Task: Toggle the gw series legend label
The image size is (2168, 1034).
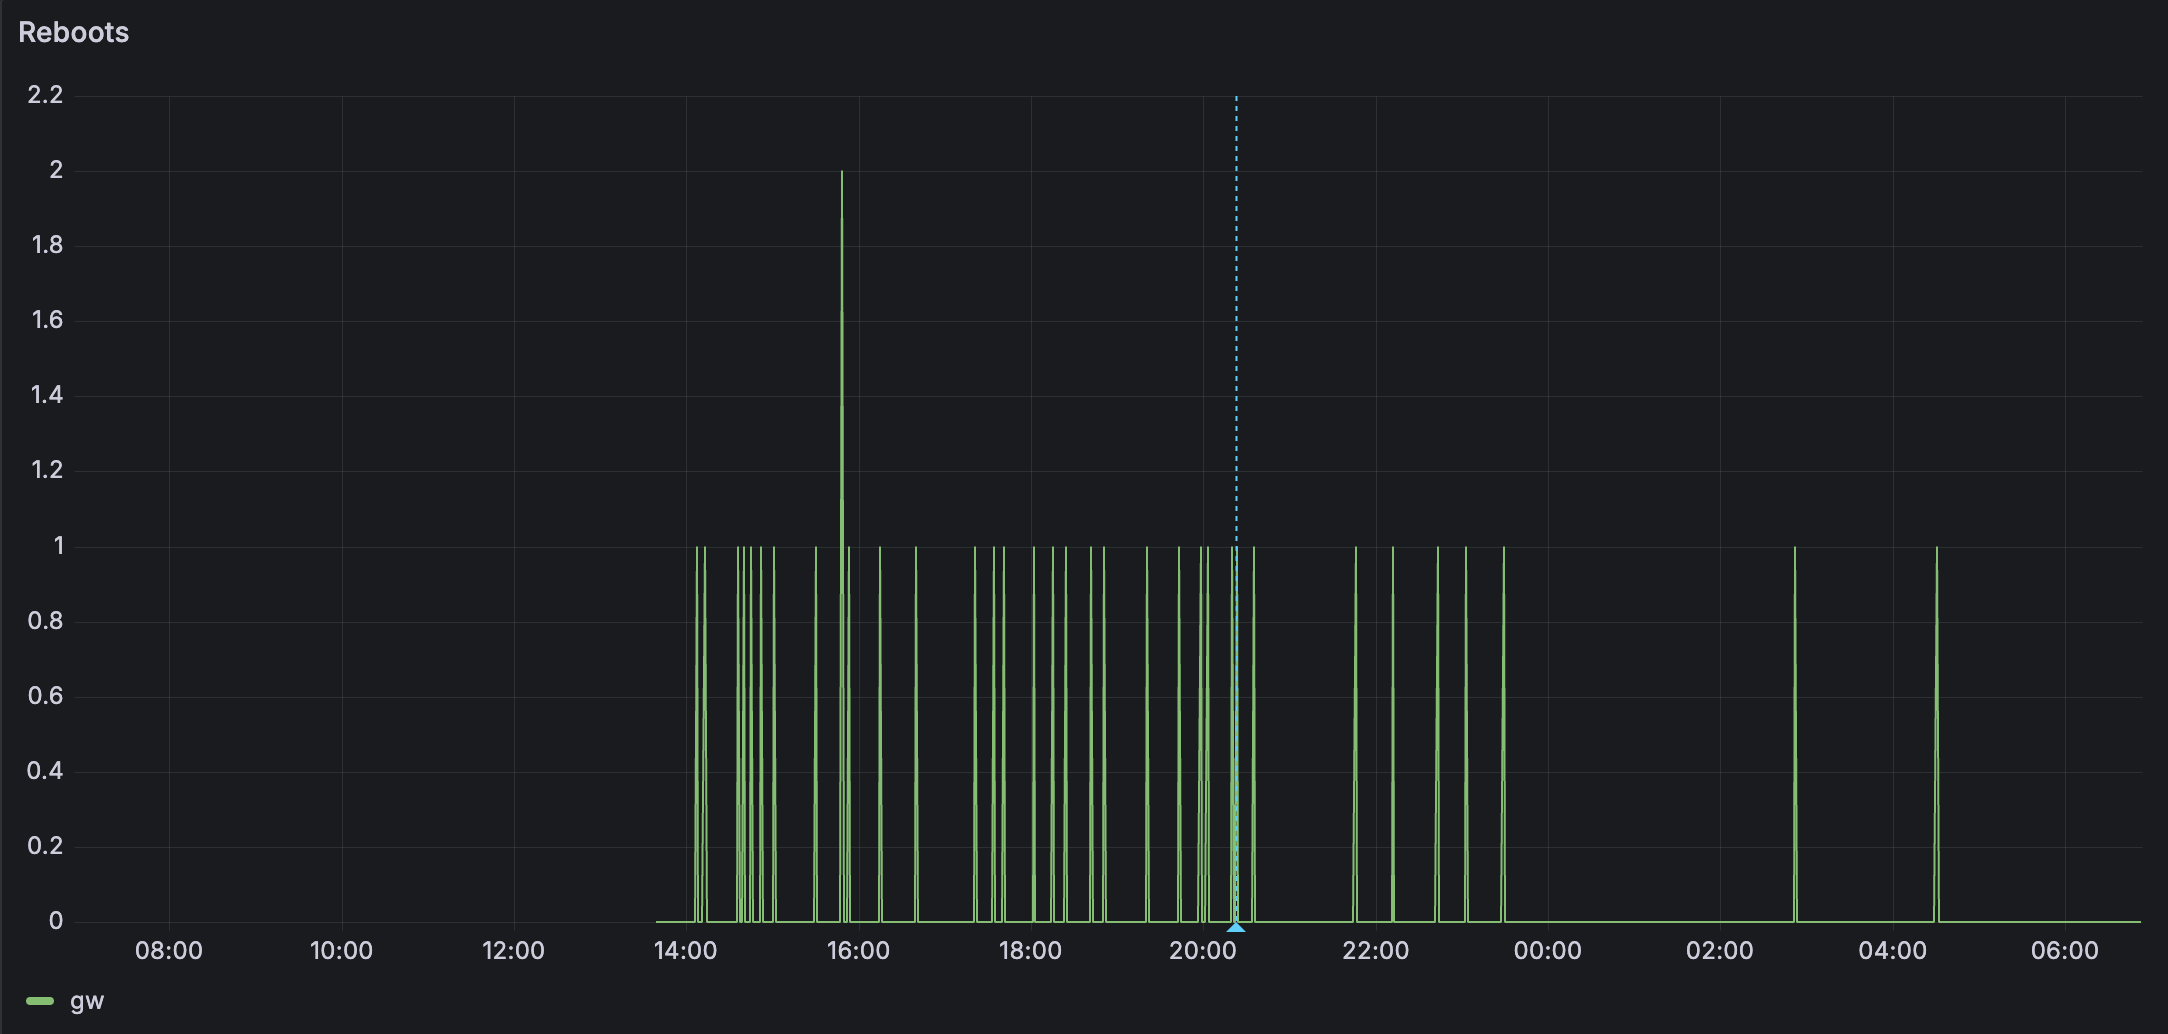Action: click(x=87, y=1001)
